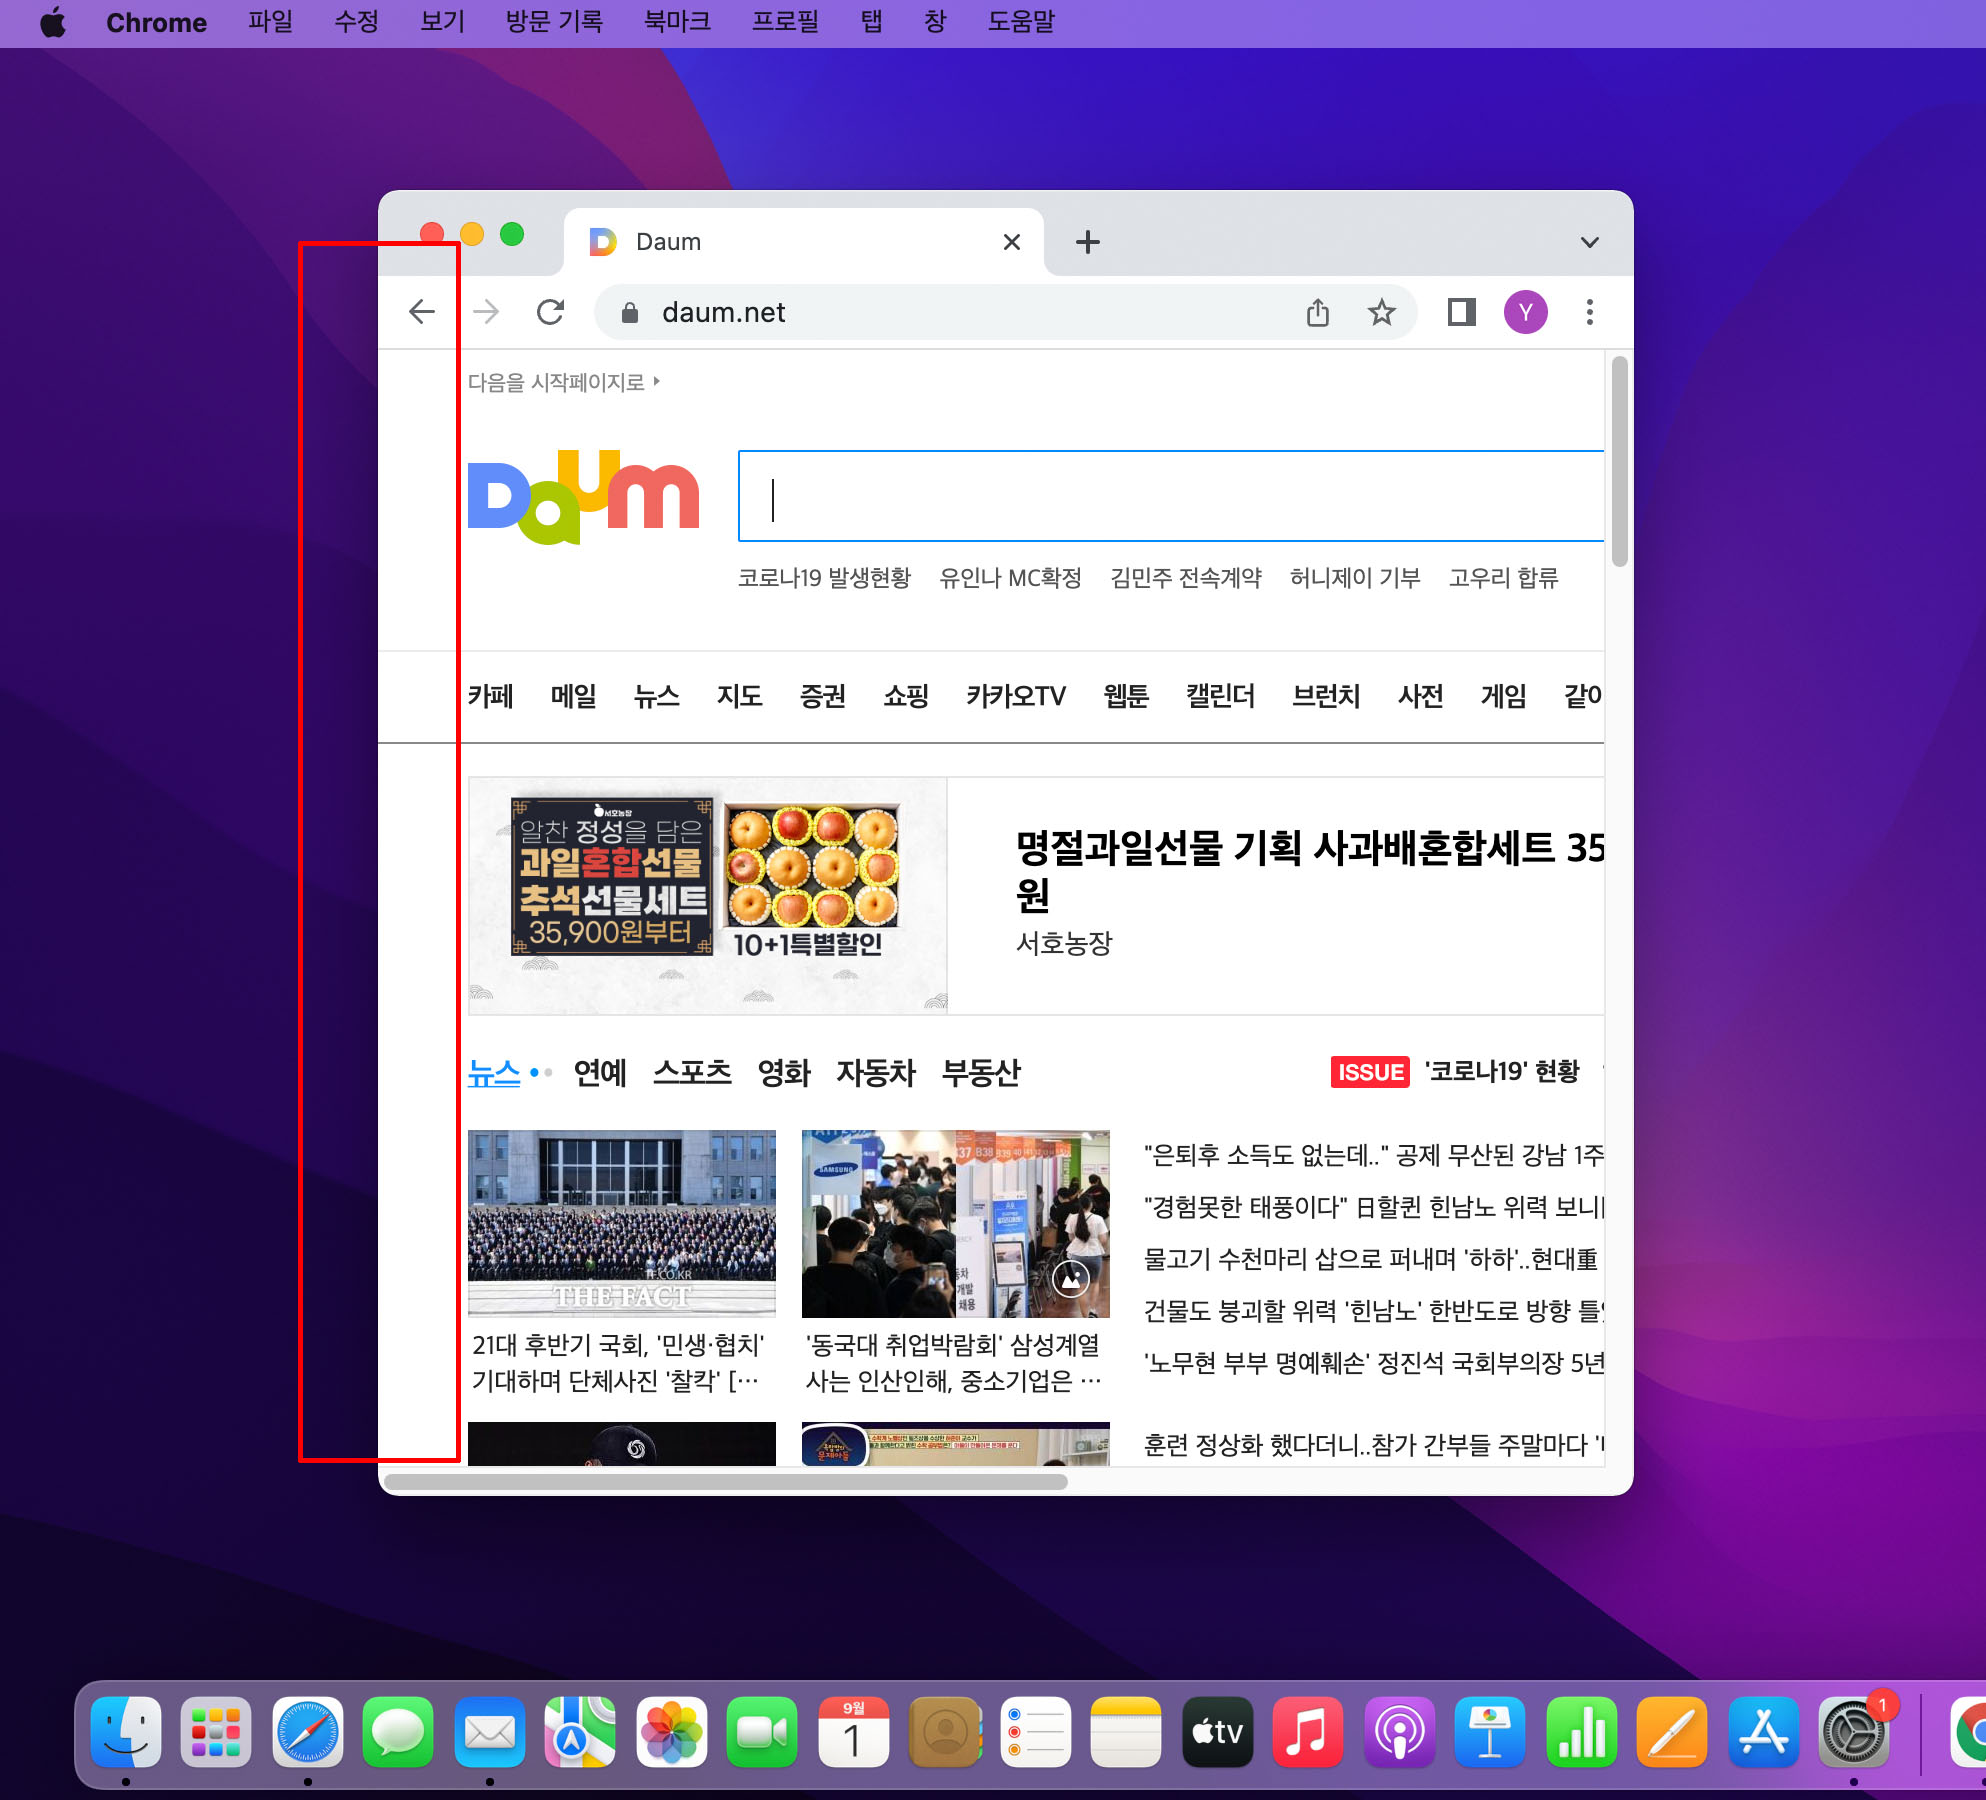This screenshot has height=1800, width=1986.
Task: Open Chrome's side panel icon
Action: (x=1460, y=312)
